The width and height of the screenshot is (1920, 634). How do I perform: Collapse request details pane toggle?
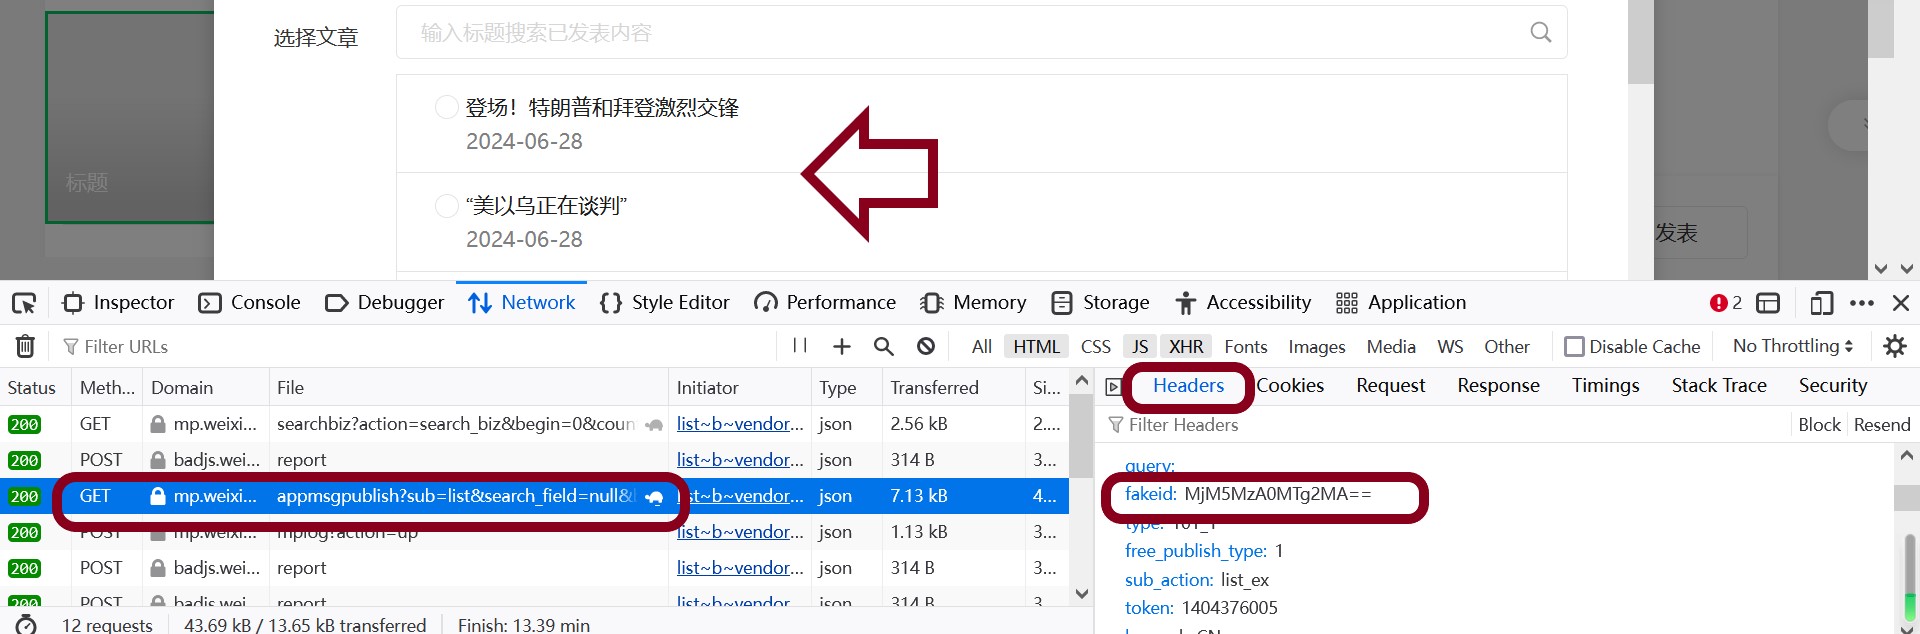click(x=1113, y=387)
